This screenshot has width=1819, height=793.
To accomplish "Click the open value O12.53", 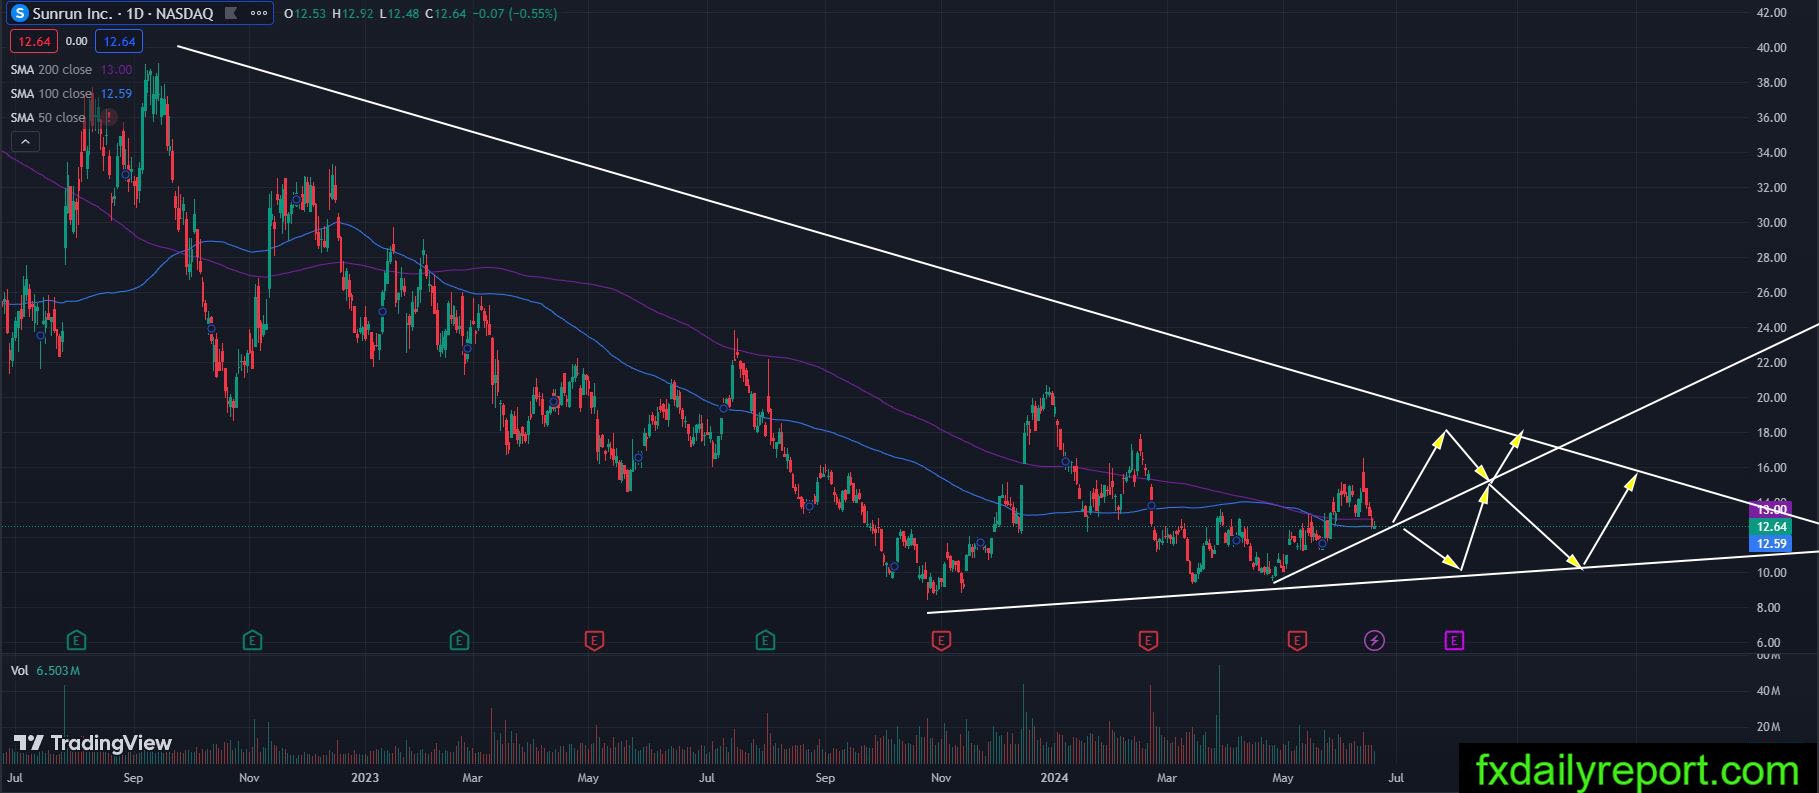I will point(305,14).
